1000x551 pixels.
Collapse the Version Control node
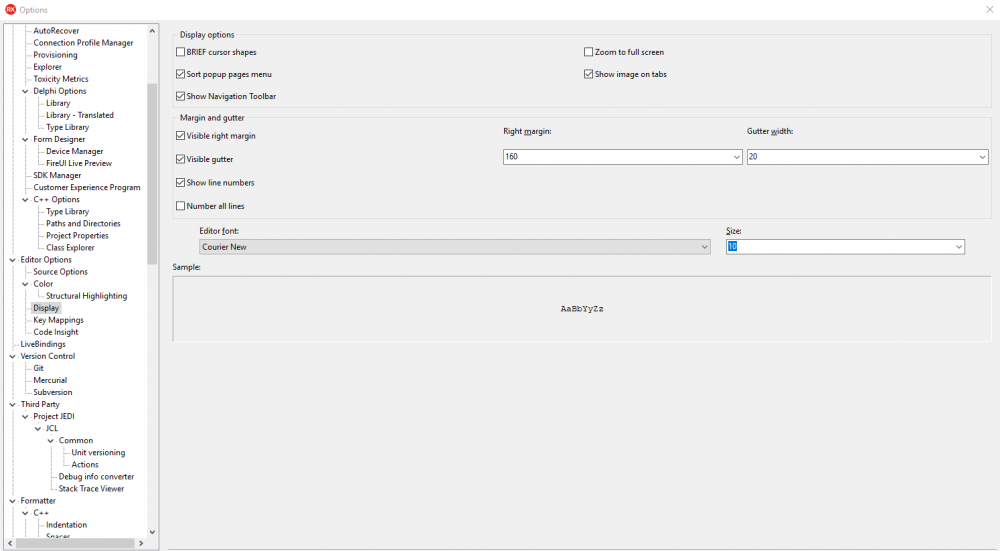(13, 356)
